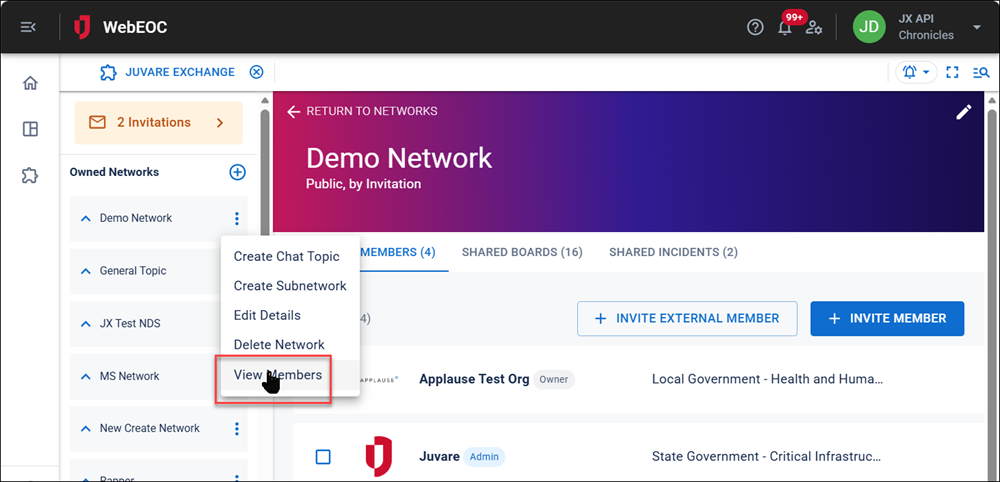The image size is (1000, 482).
Task: Click State Government - Critical Infrastruc… text
Action: click(767, 456)
